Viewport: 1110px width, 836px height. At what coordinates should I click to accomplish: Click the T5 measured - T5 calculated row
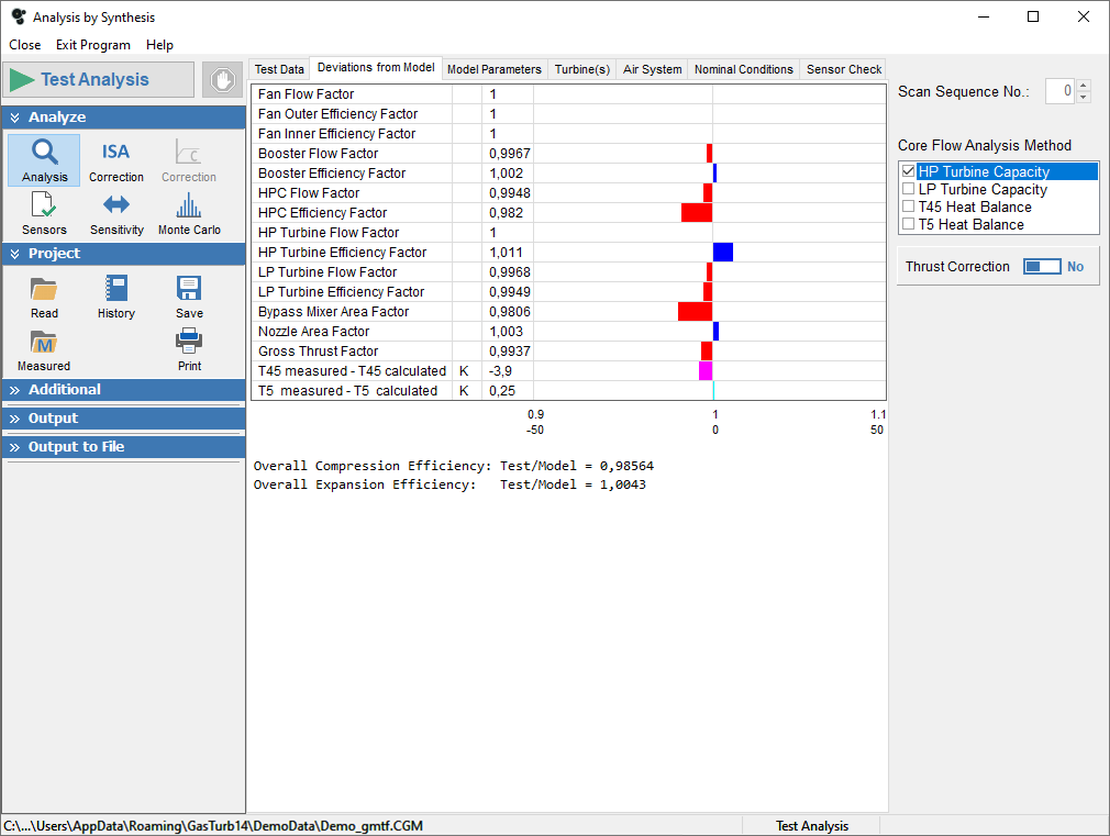(x=568, y=391)
